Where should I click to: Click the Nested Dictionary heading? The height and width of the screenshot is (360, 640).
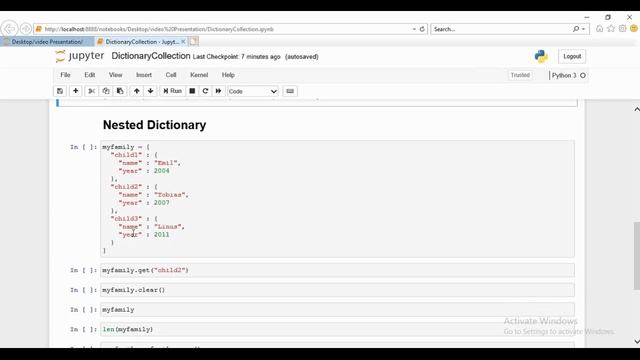[154, 125]
